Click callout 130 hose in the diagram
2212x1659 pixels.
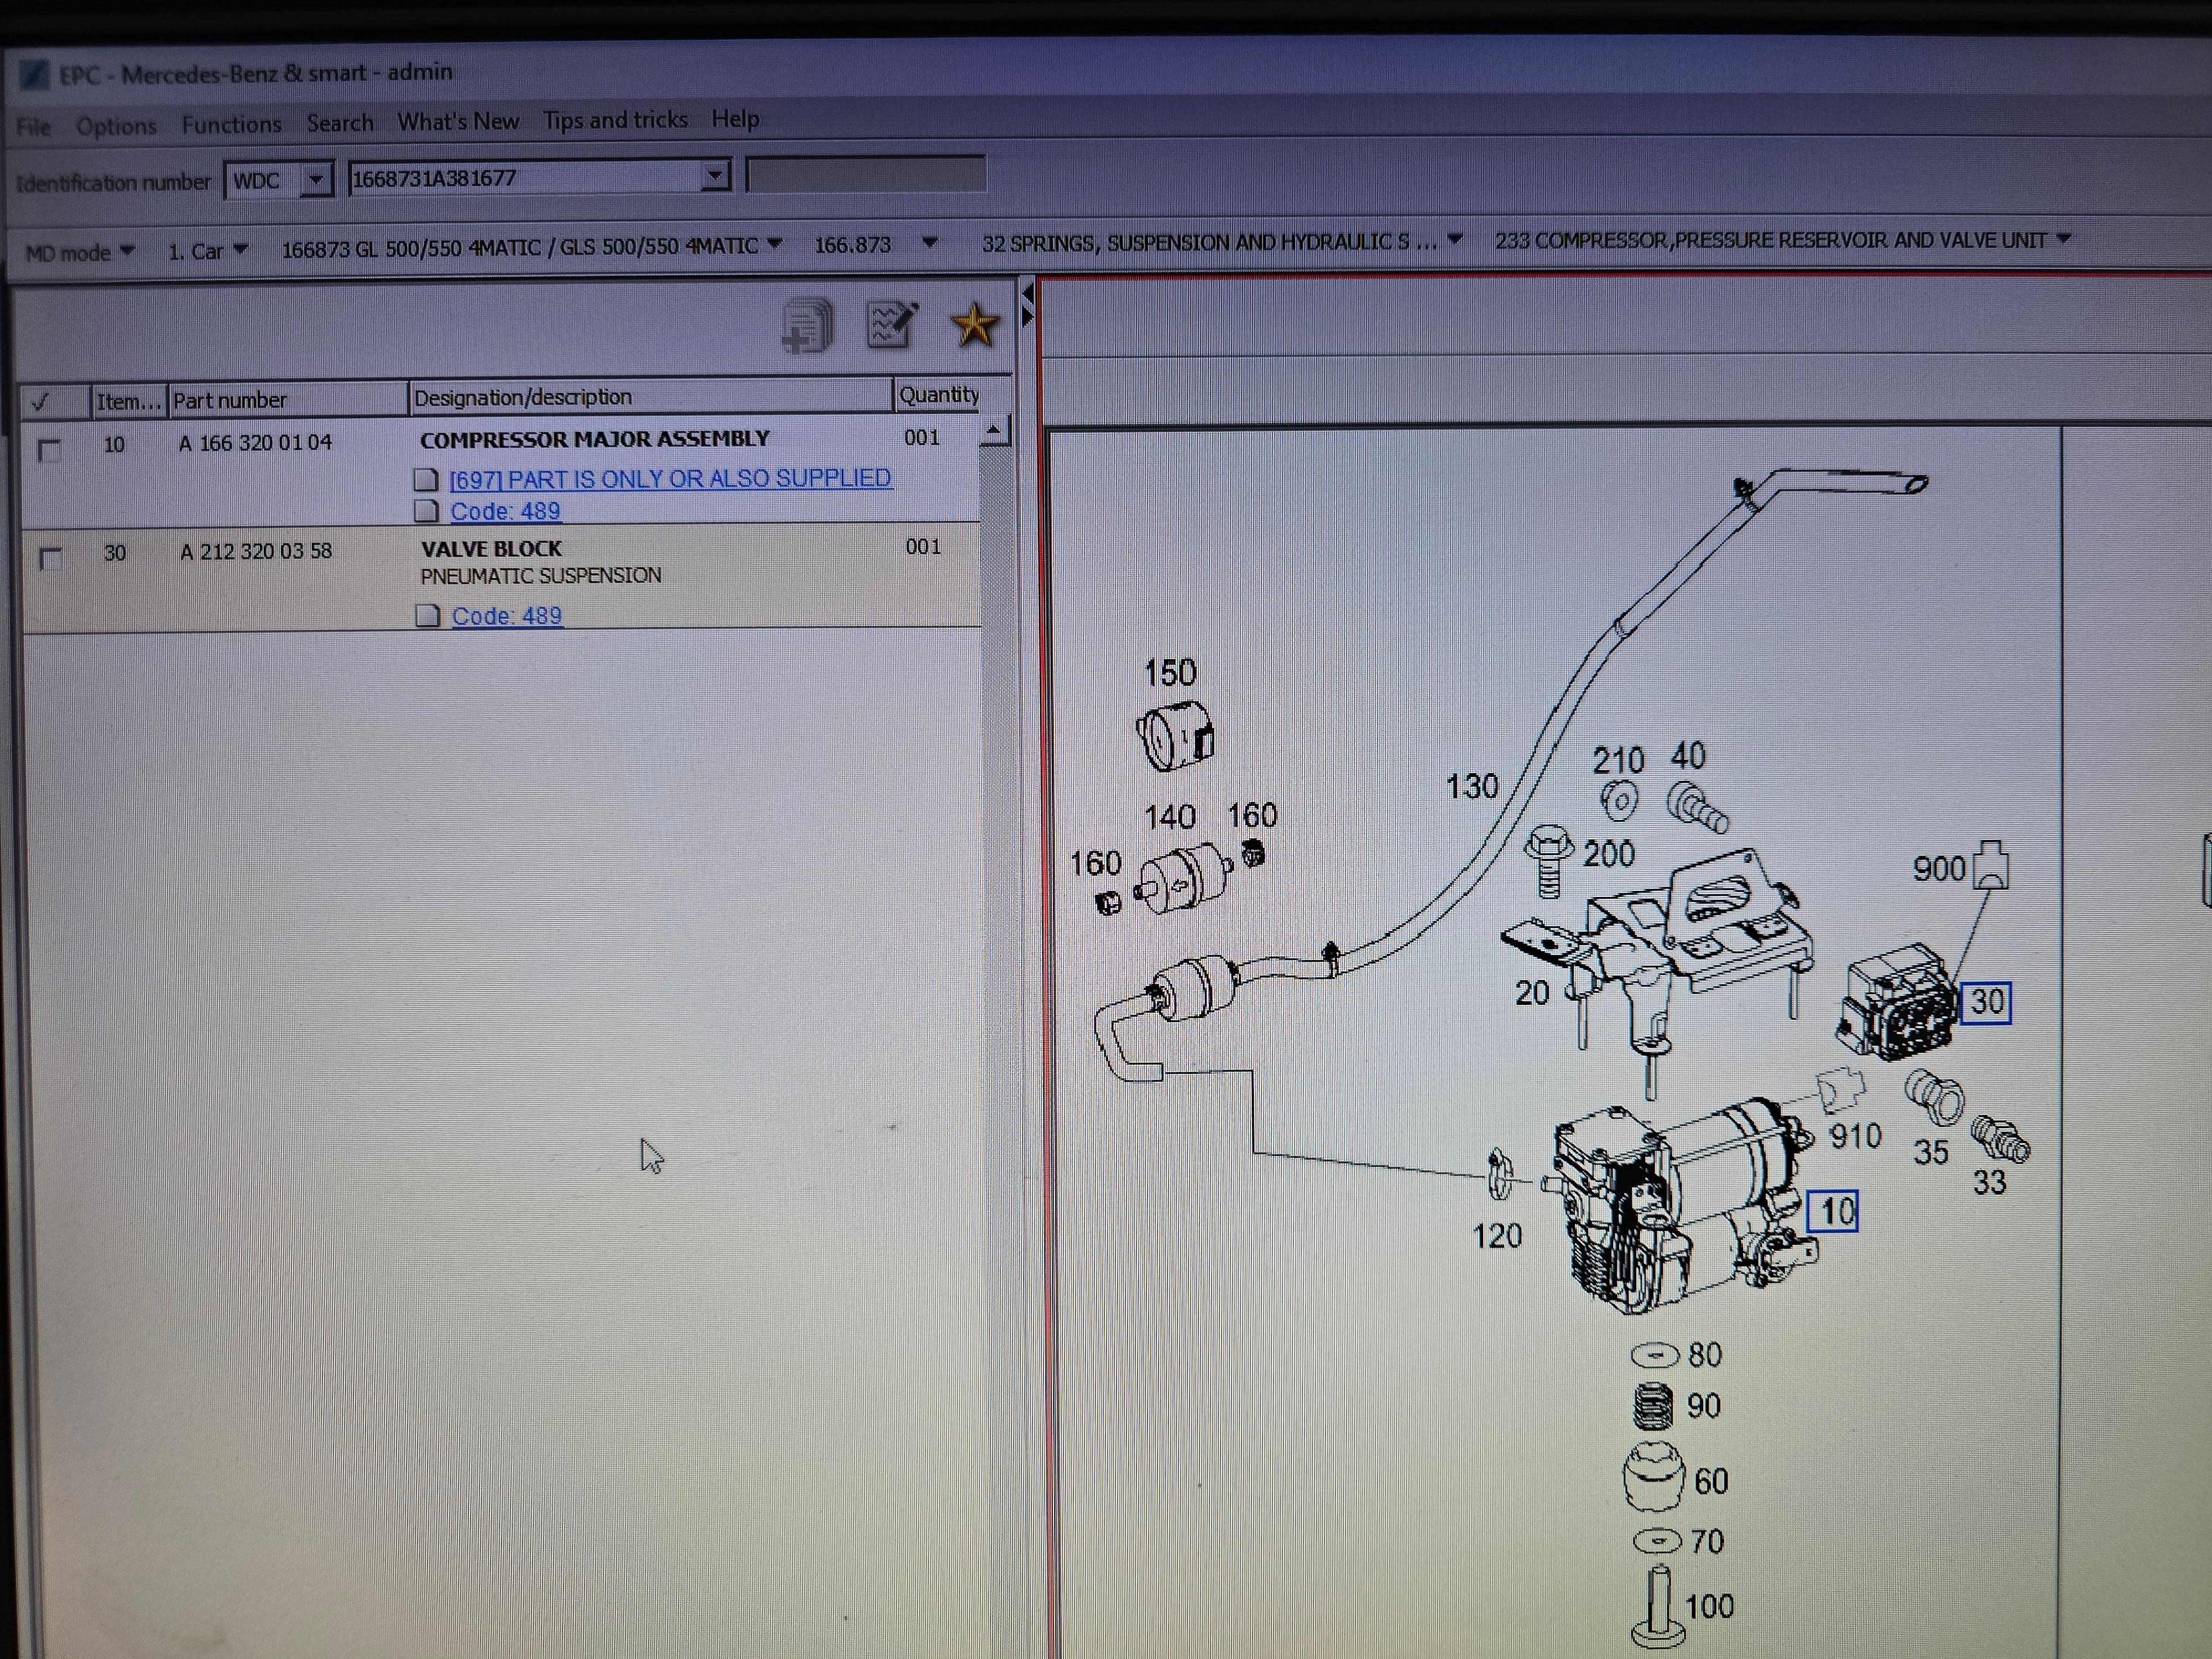pos(1472,786)
